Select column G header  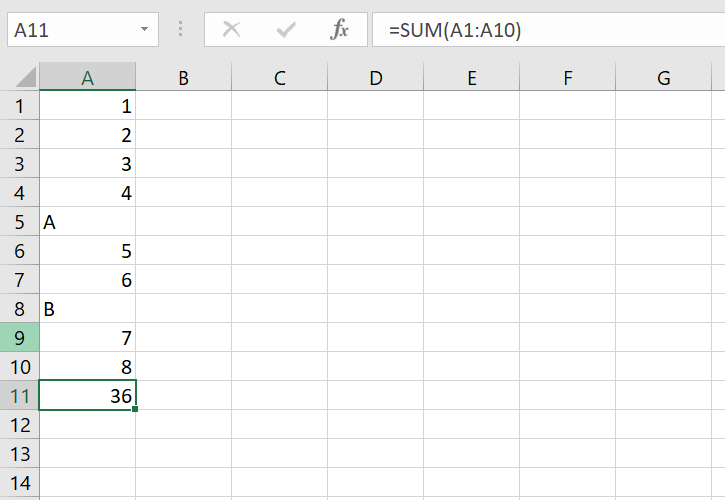point(664,77)
